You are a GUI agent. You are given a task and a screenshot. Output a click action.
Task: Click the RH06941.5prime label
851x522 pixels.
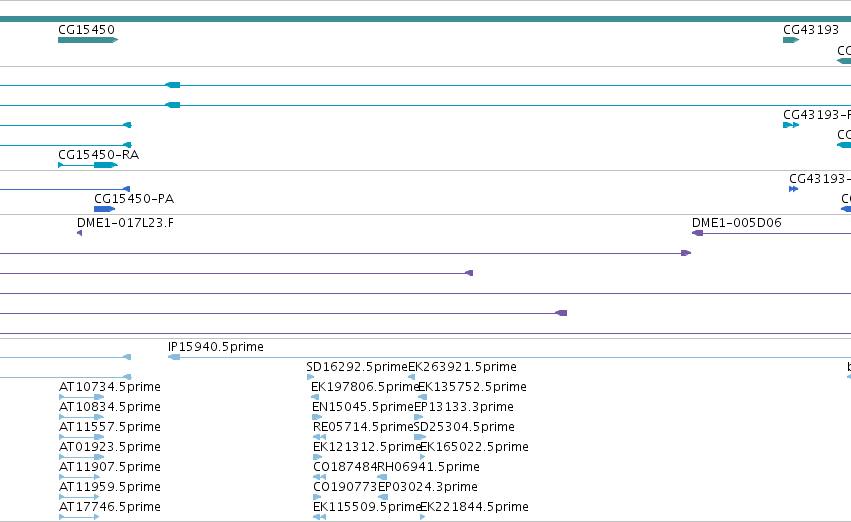tap(428, 467)
